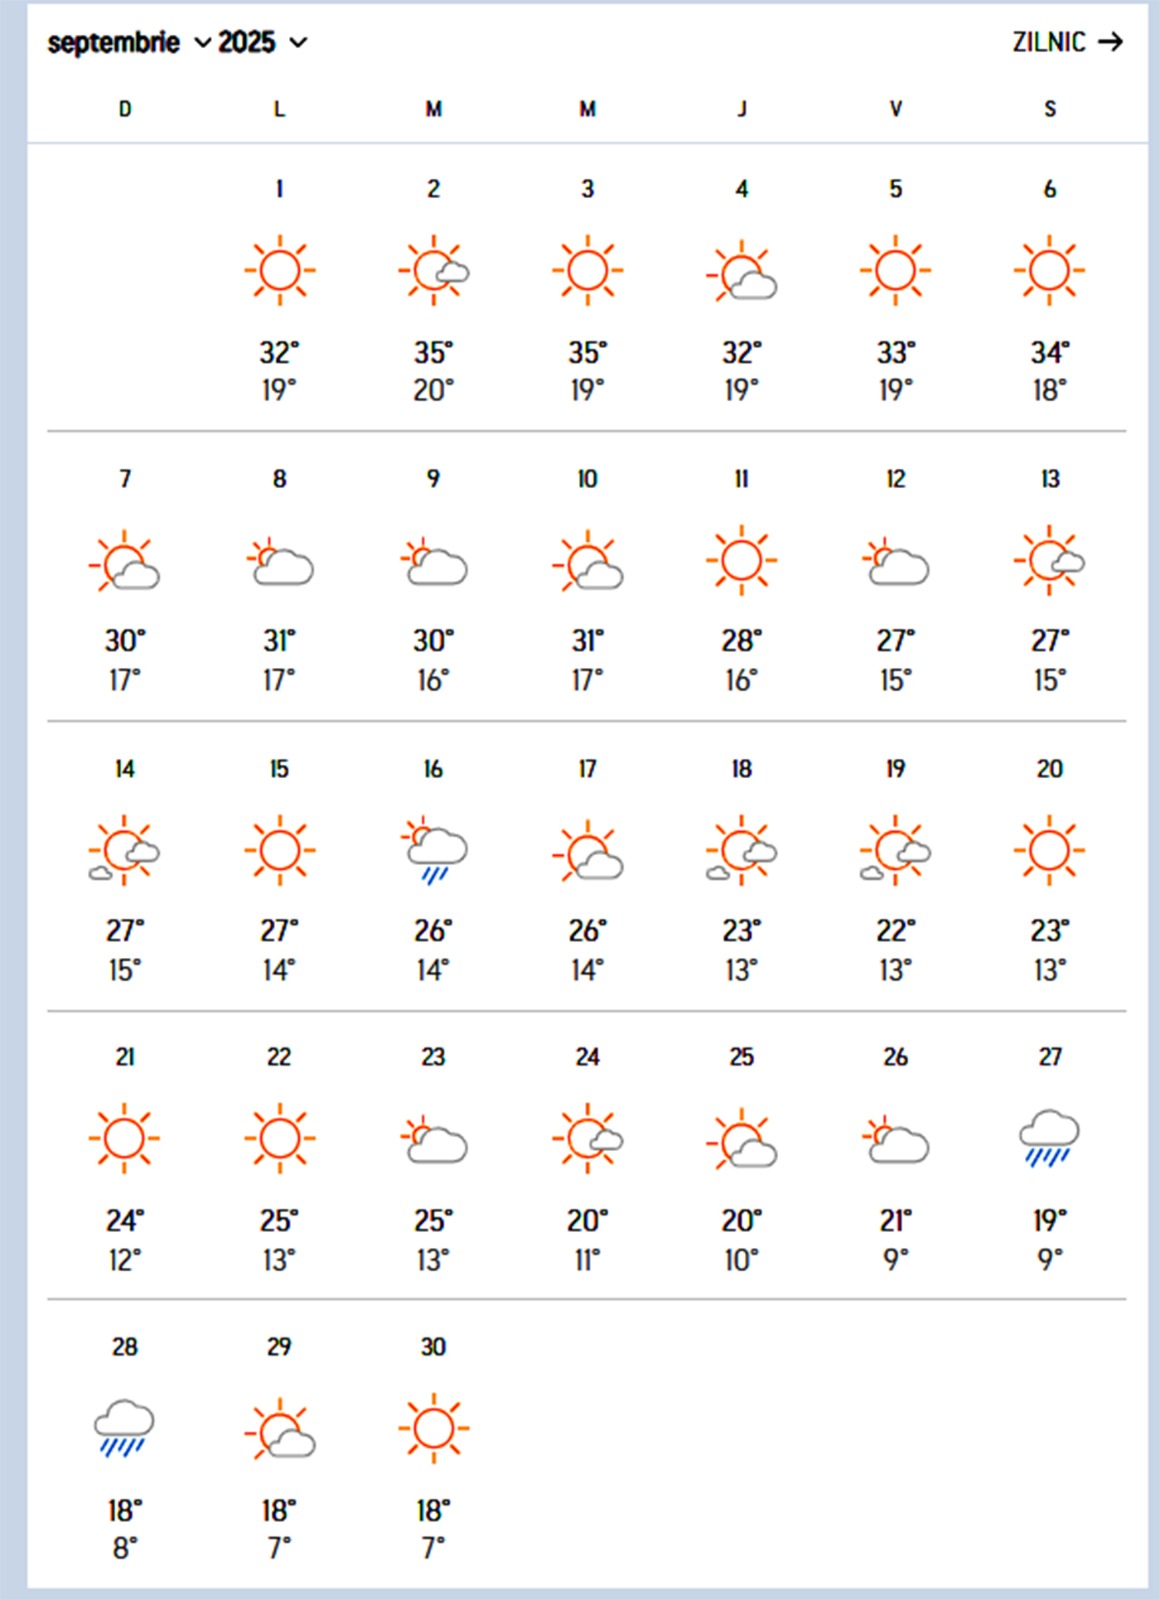Image resolution: width=1160 pixels, height=1600 pixels.
Task: Click the 35° high temperature on day 2
Action: coord(433,353)
